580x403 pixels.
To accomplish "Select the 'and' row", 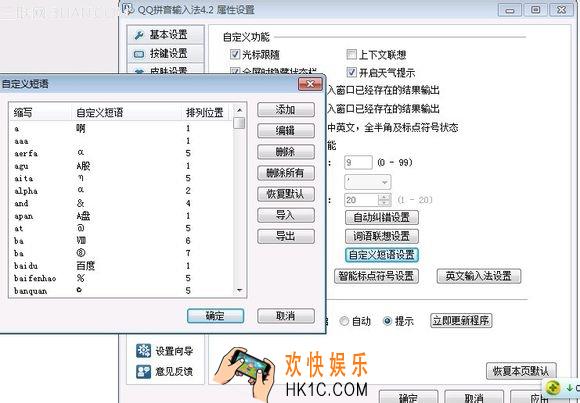I will 122,203.
